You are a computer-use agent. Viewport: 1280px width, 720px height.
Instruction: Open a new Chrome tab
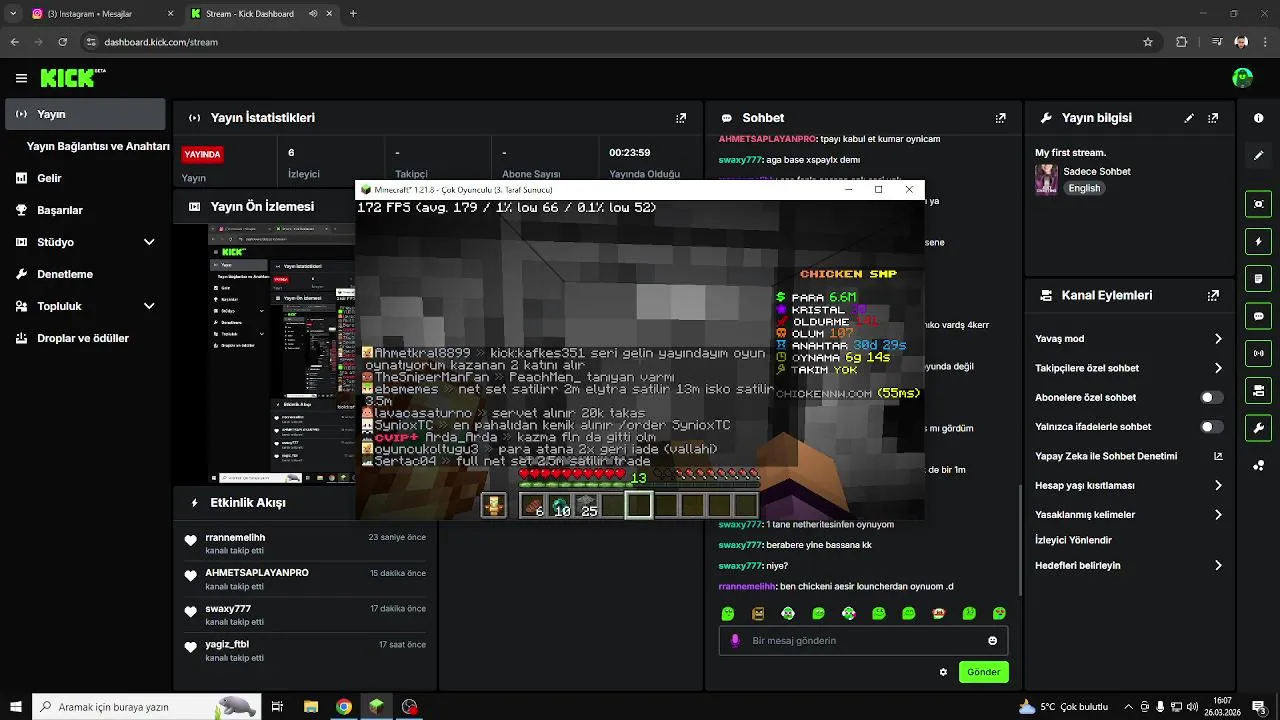click(x=353, y=14)
